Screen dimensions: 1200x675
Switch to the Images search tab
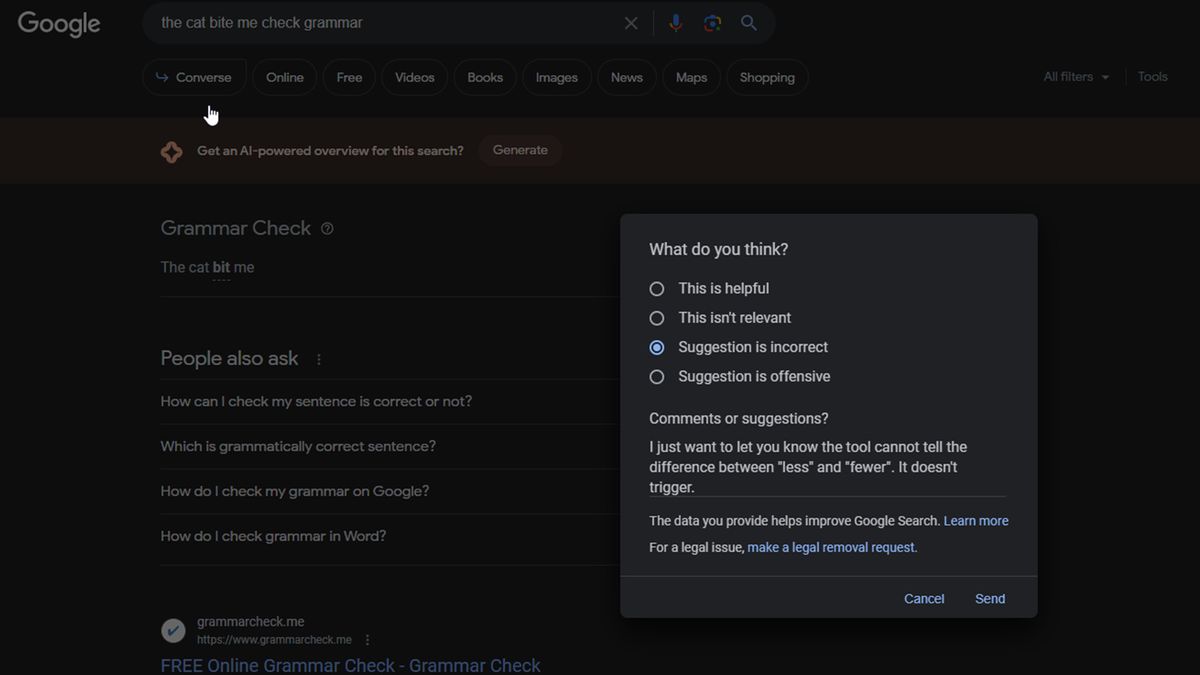556,77
